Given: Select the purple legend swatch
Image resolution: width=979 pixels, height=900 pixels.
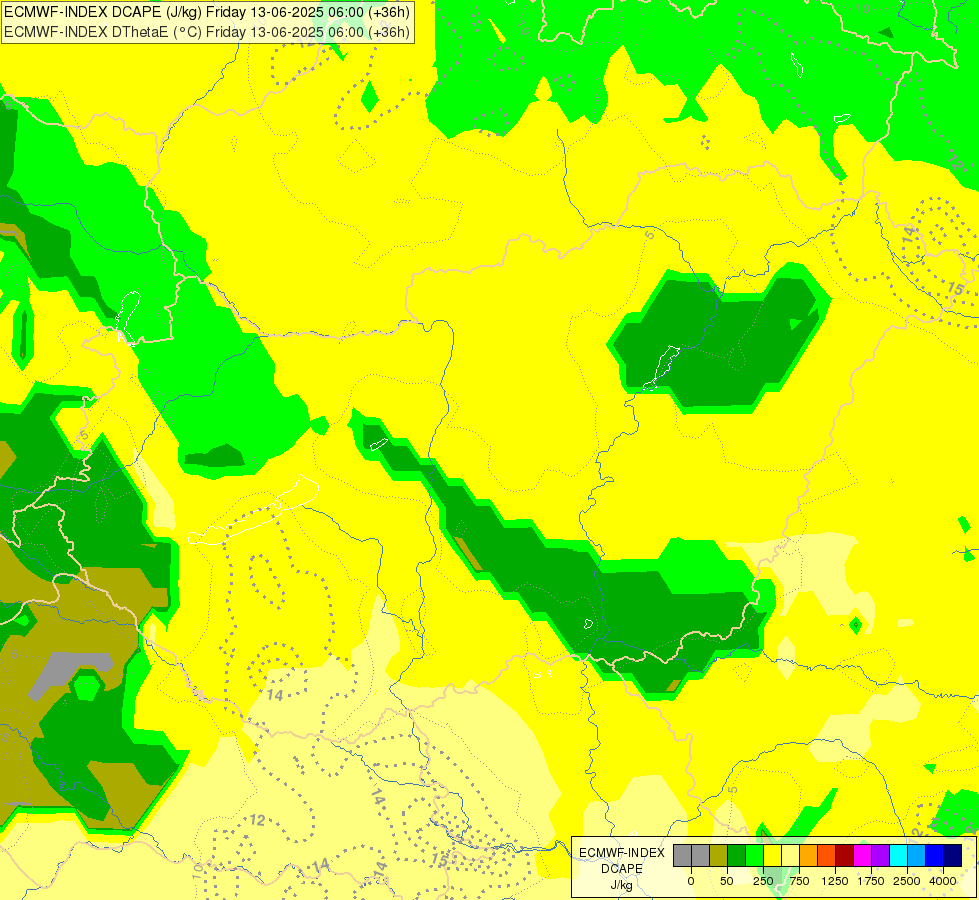Looking at the screenshot, I should tap(880, 855).
